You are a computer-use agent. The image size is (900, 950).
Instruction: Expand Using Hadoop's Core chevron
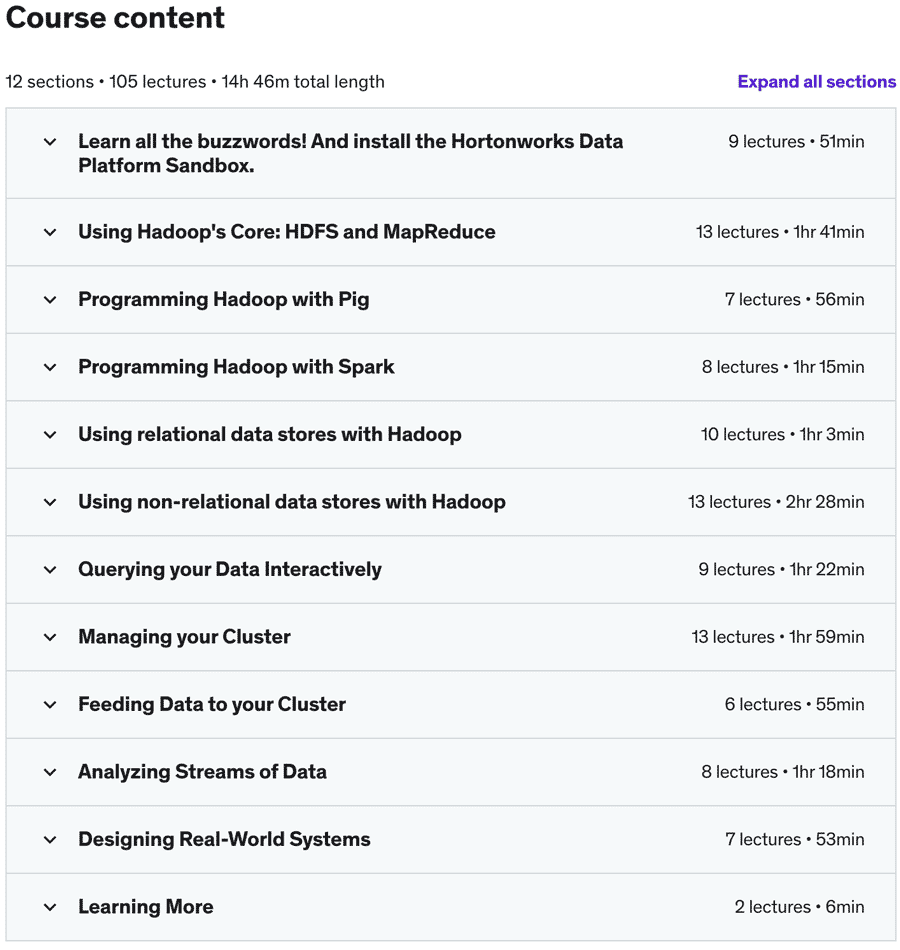pyautogui.click(x=50, y=232)
